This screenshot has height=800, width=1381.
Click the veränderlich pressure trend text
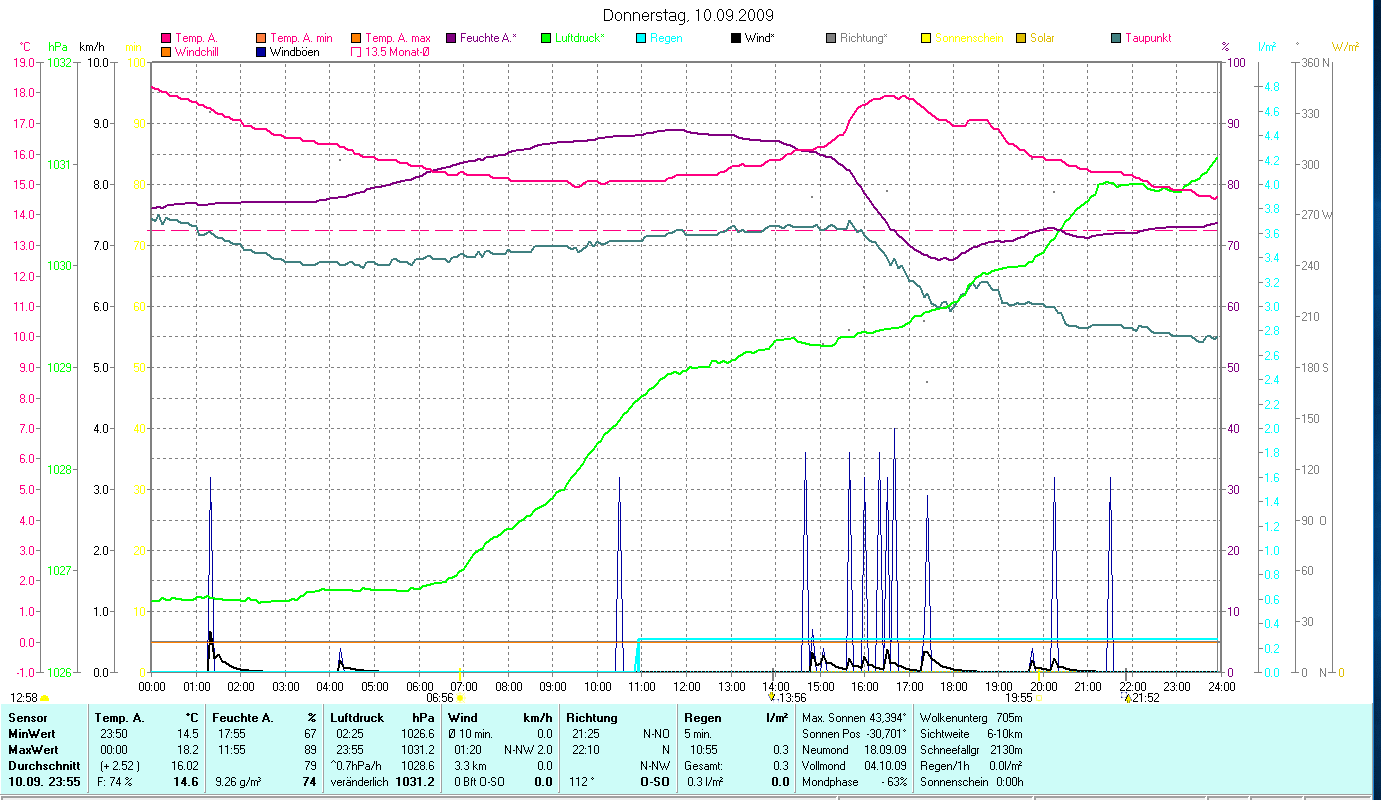(x=359, y=782)
